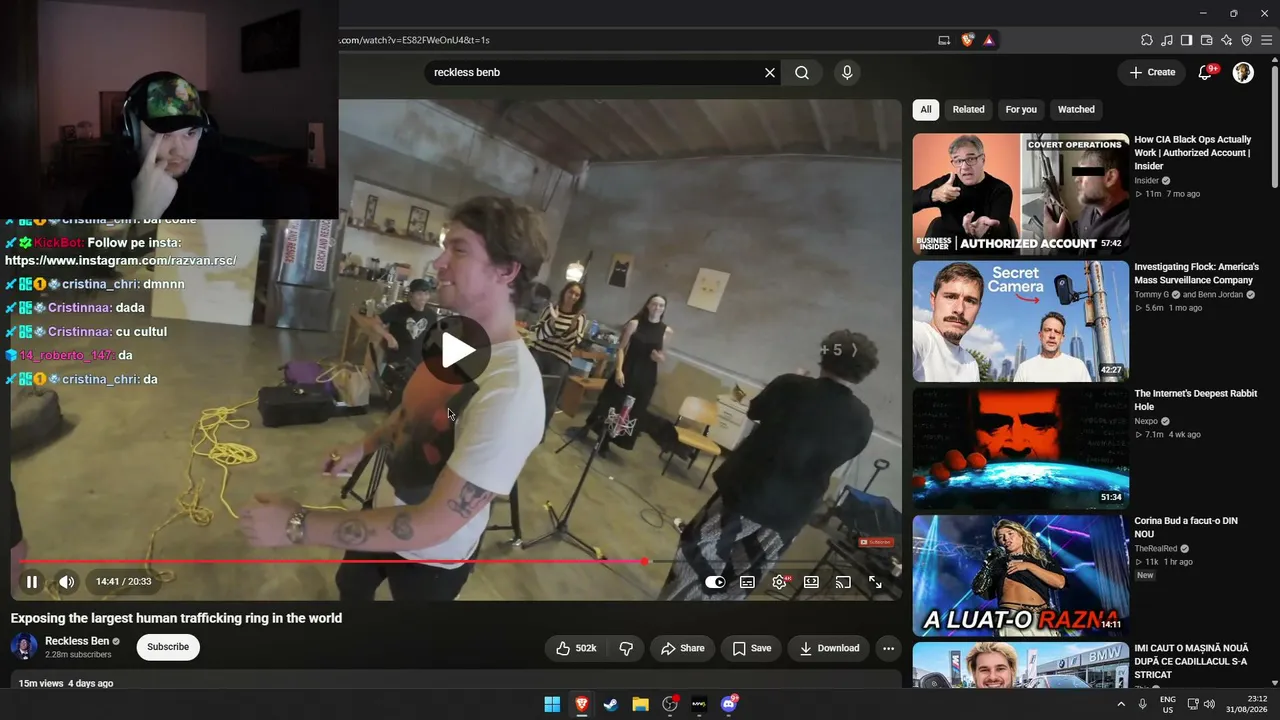Viewport: 1280px width, 720px height.
Task: Subscribe to Reckless Ben
Action: click(168, 647)
